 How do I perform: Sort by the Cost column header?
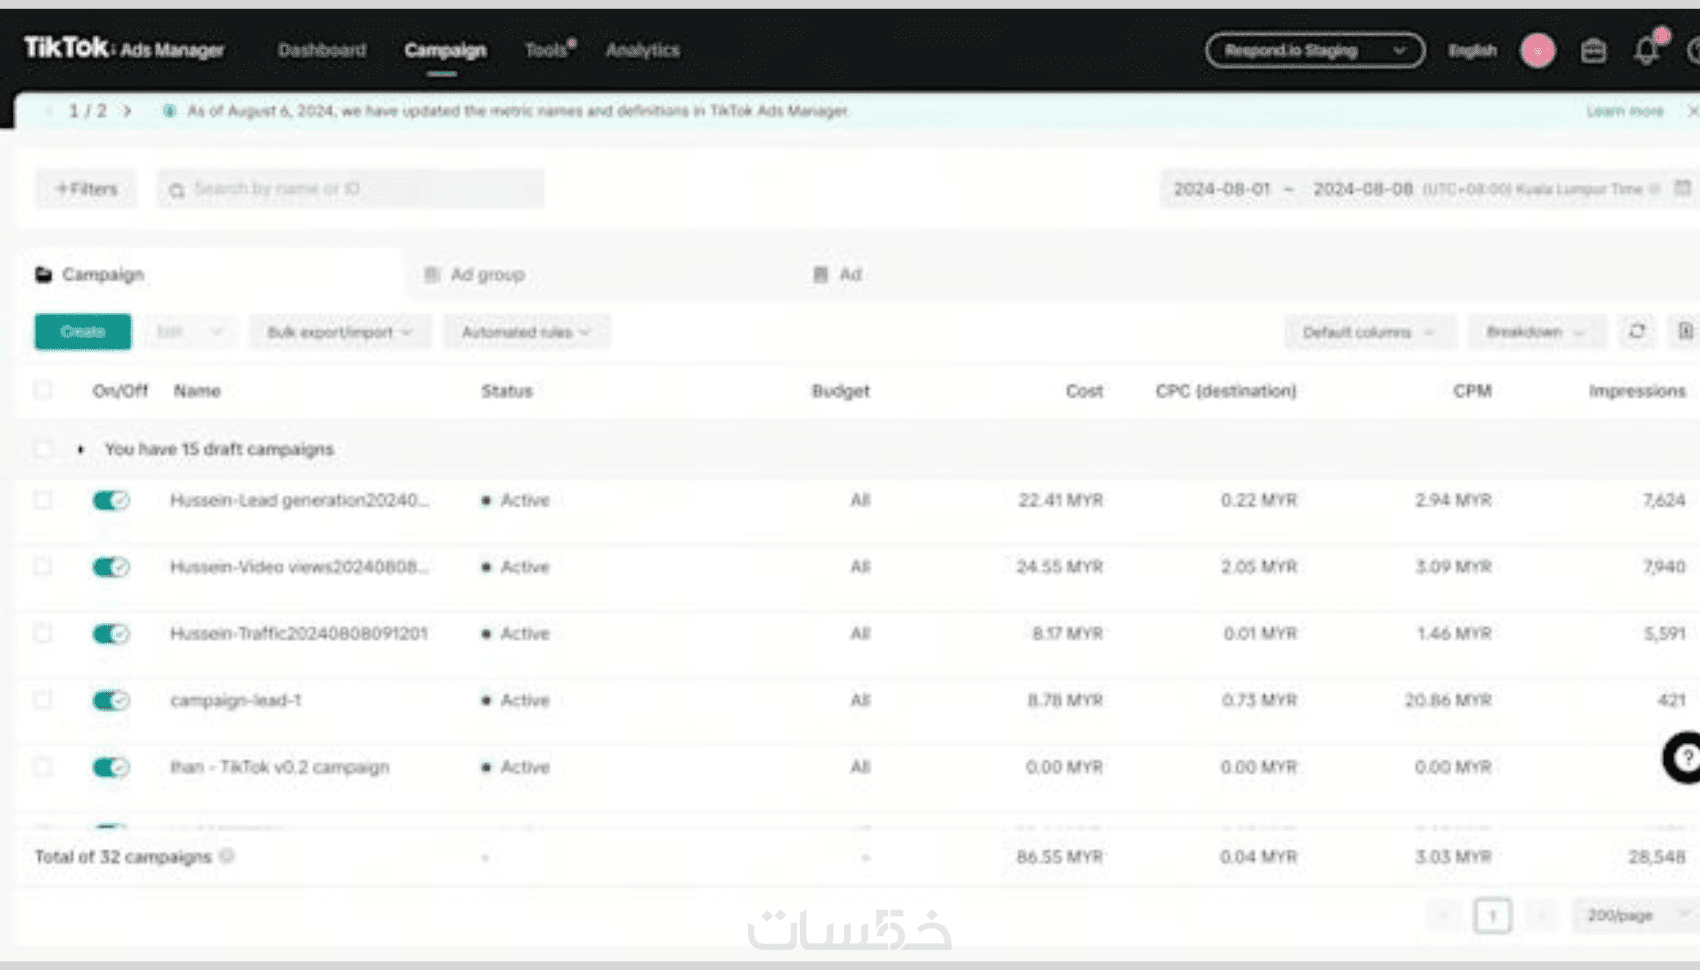1084,391
